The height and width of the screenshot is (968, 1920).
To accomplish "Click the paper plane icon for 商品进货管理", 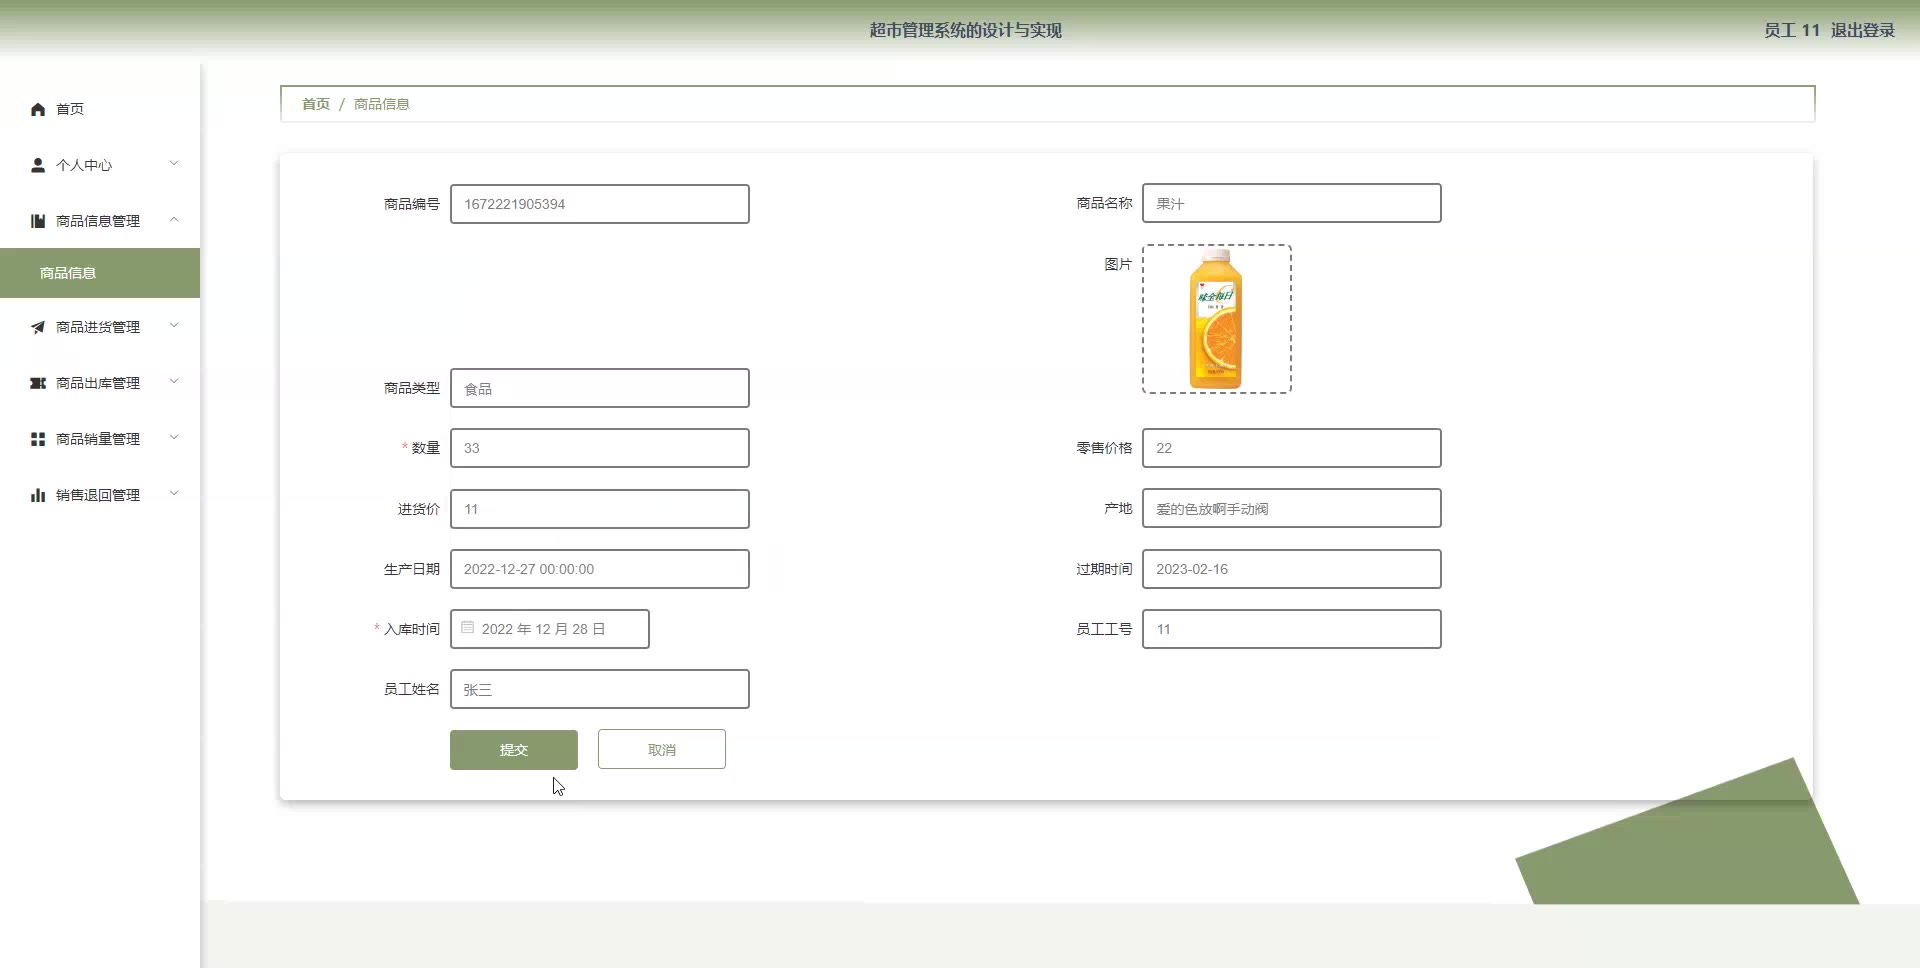I will point(38,327).
